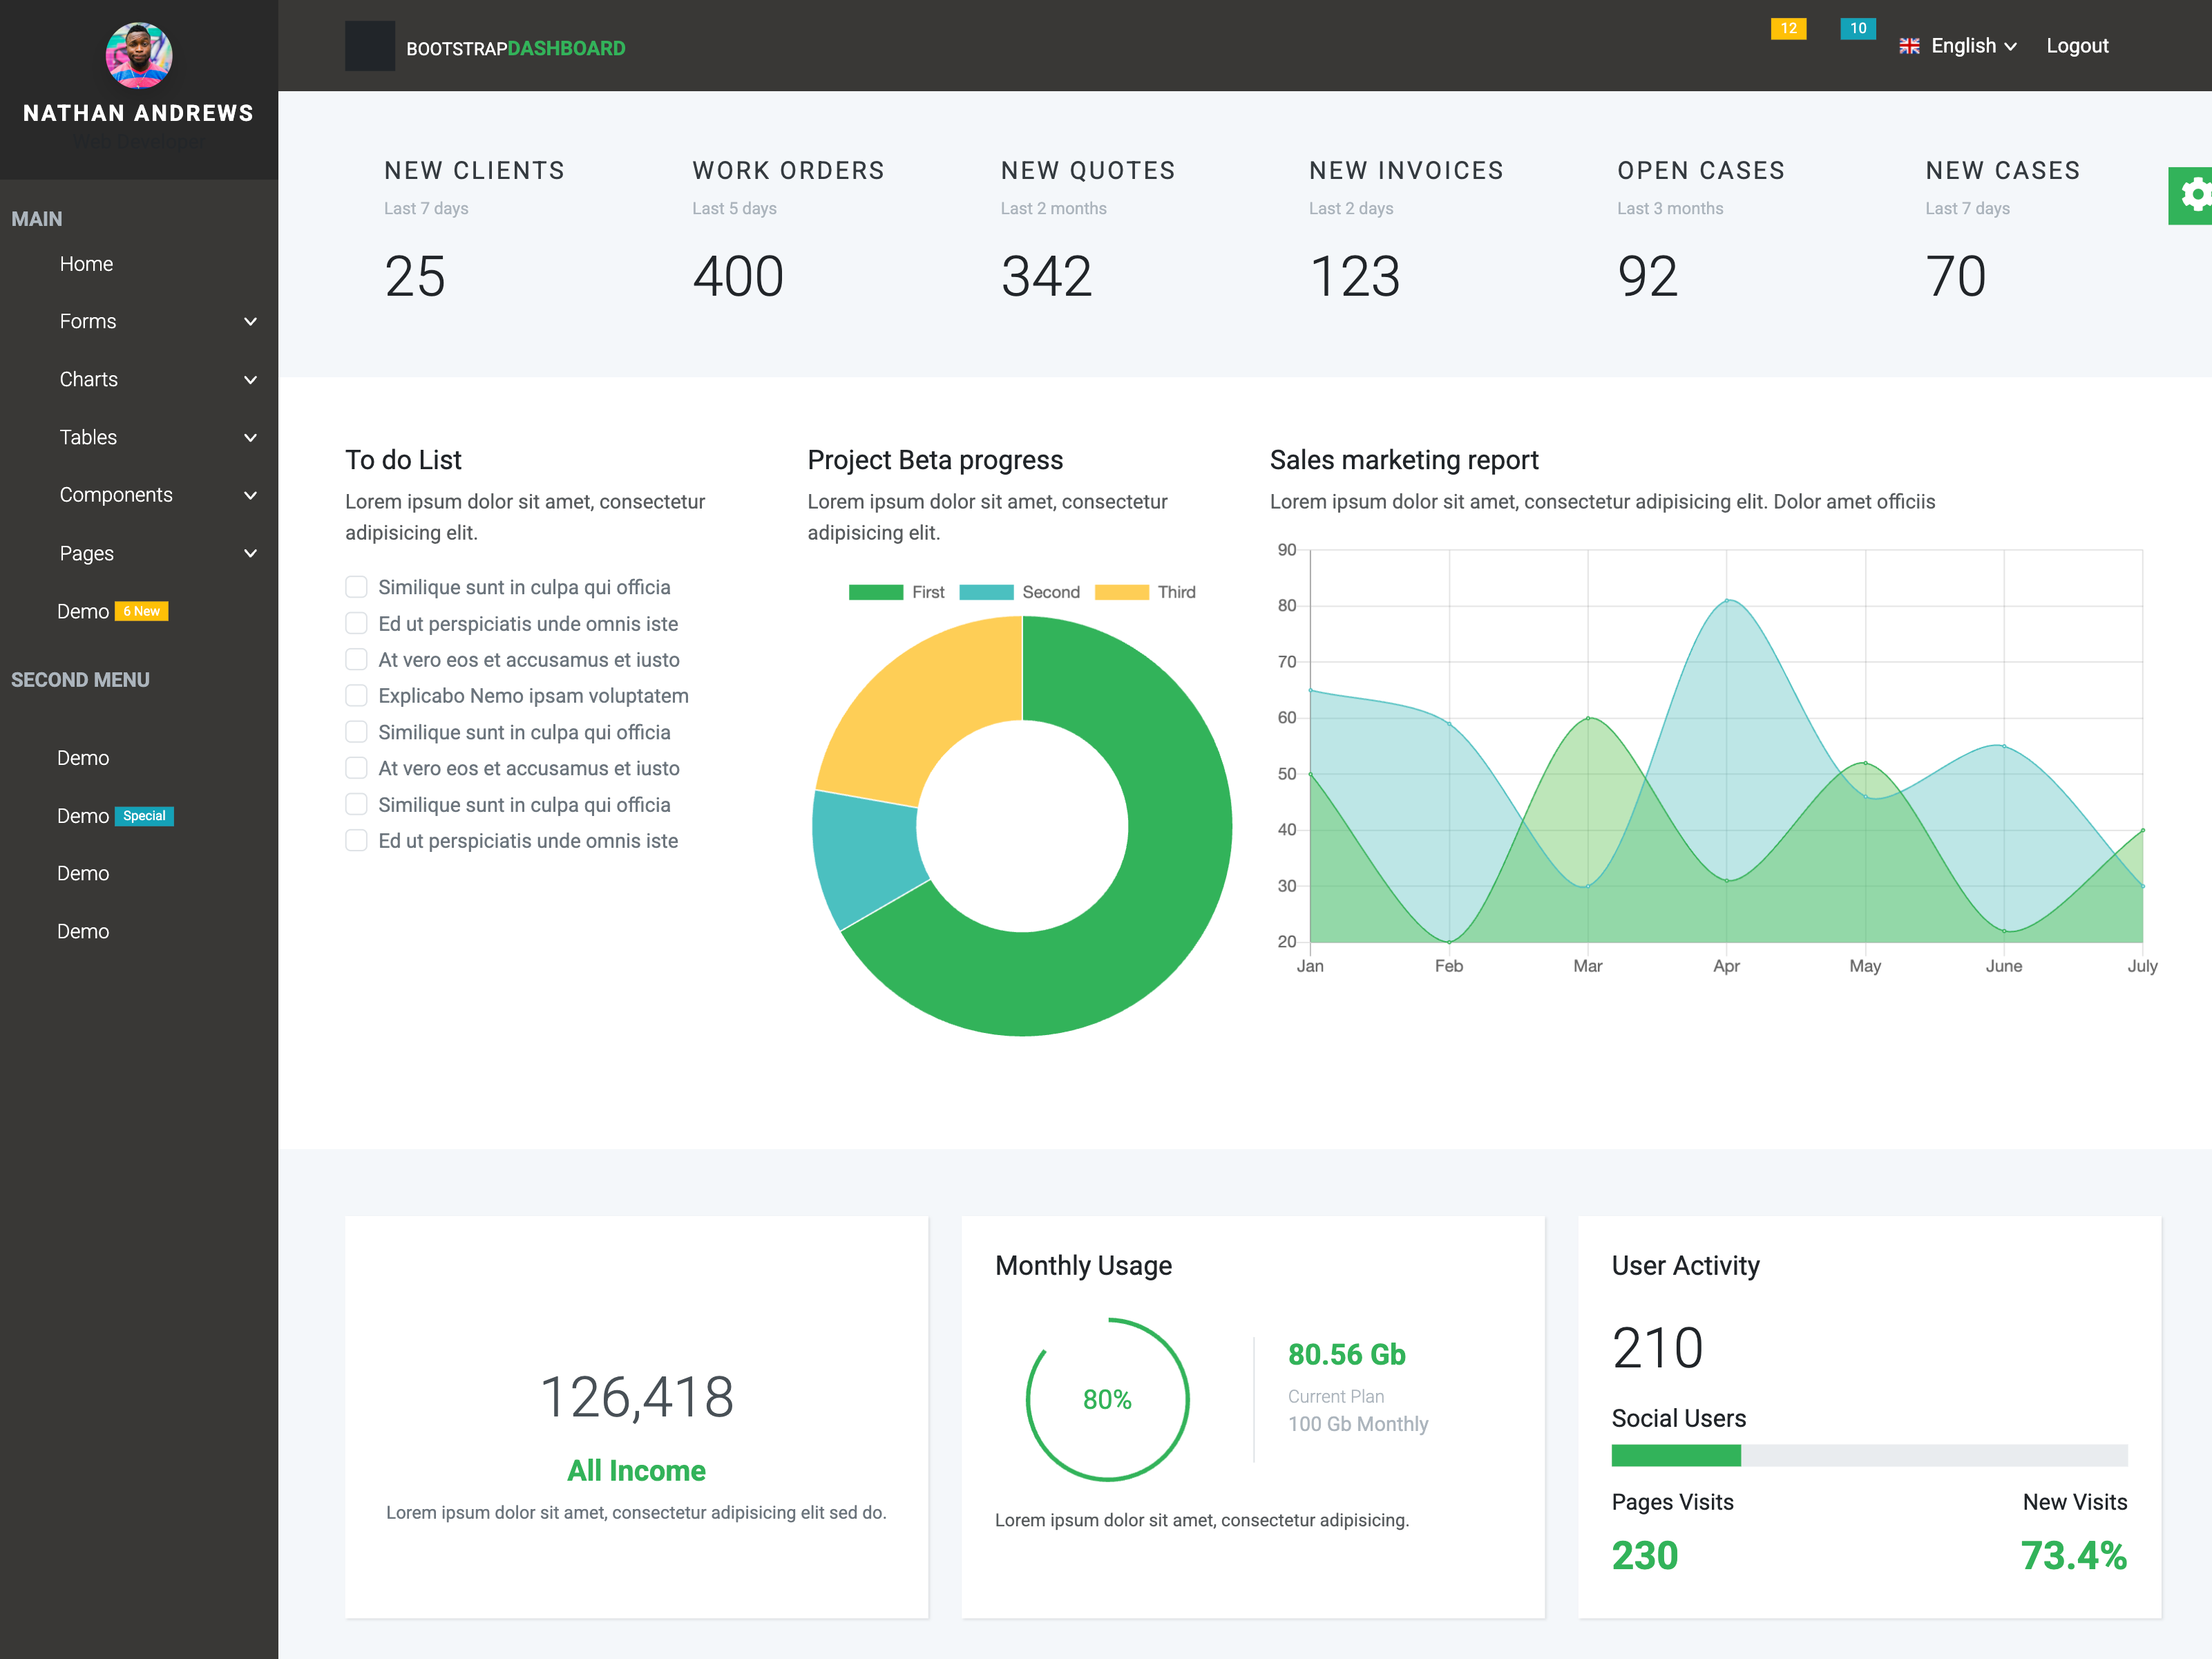Tick the last To do List checkbox
Viewport: 2212px width, 1659px height.
click(356, 840)
